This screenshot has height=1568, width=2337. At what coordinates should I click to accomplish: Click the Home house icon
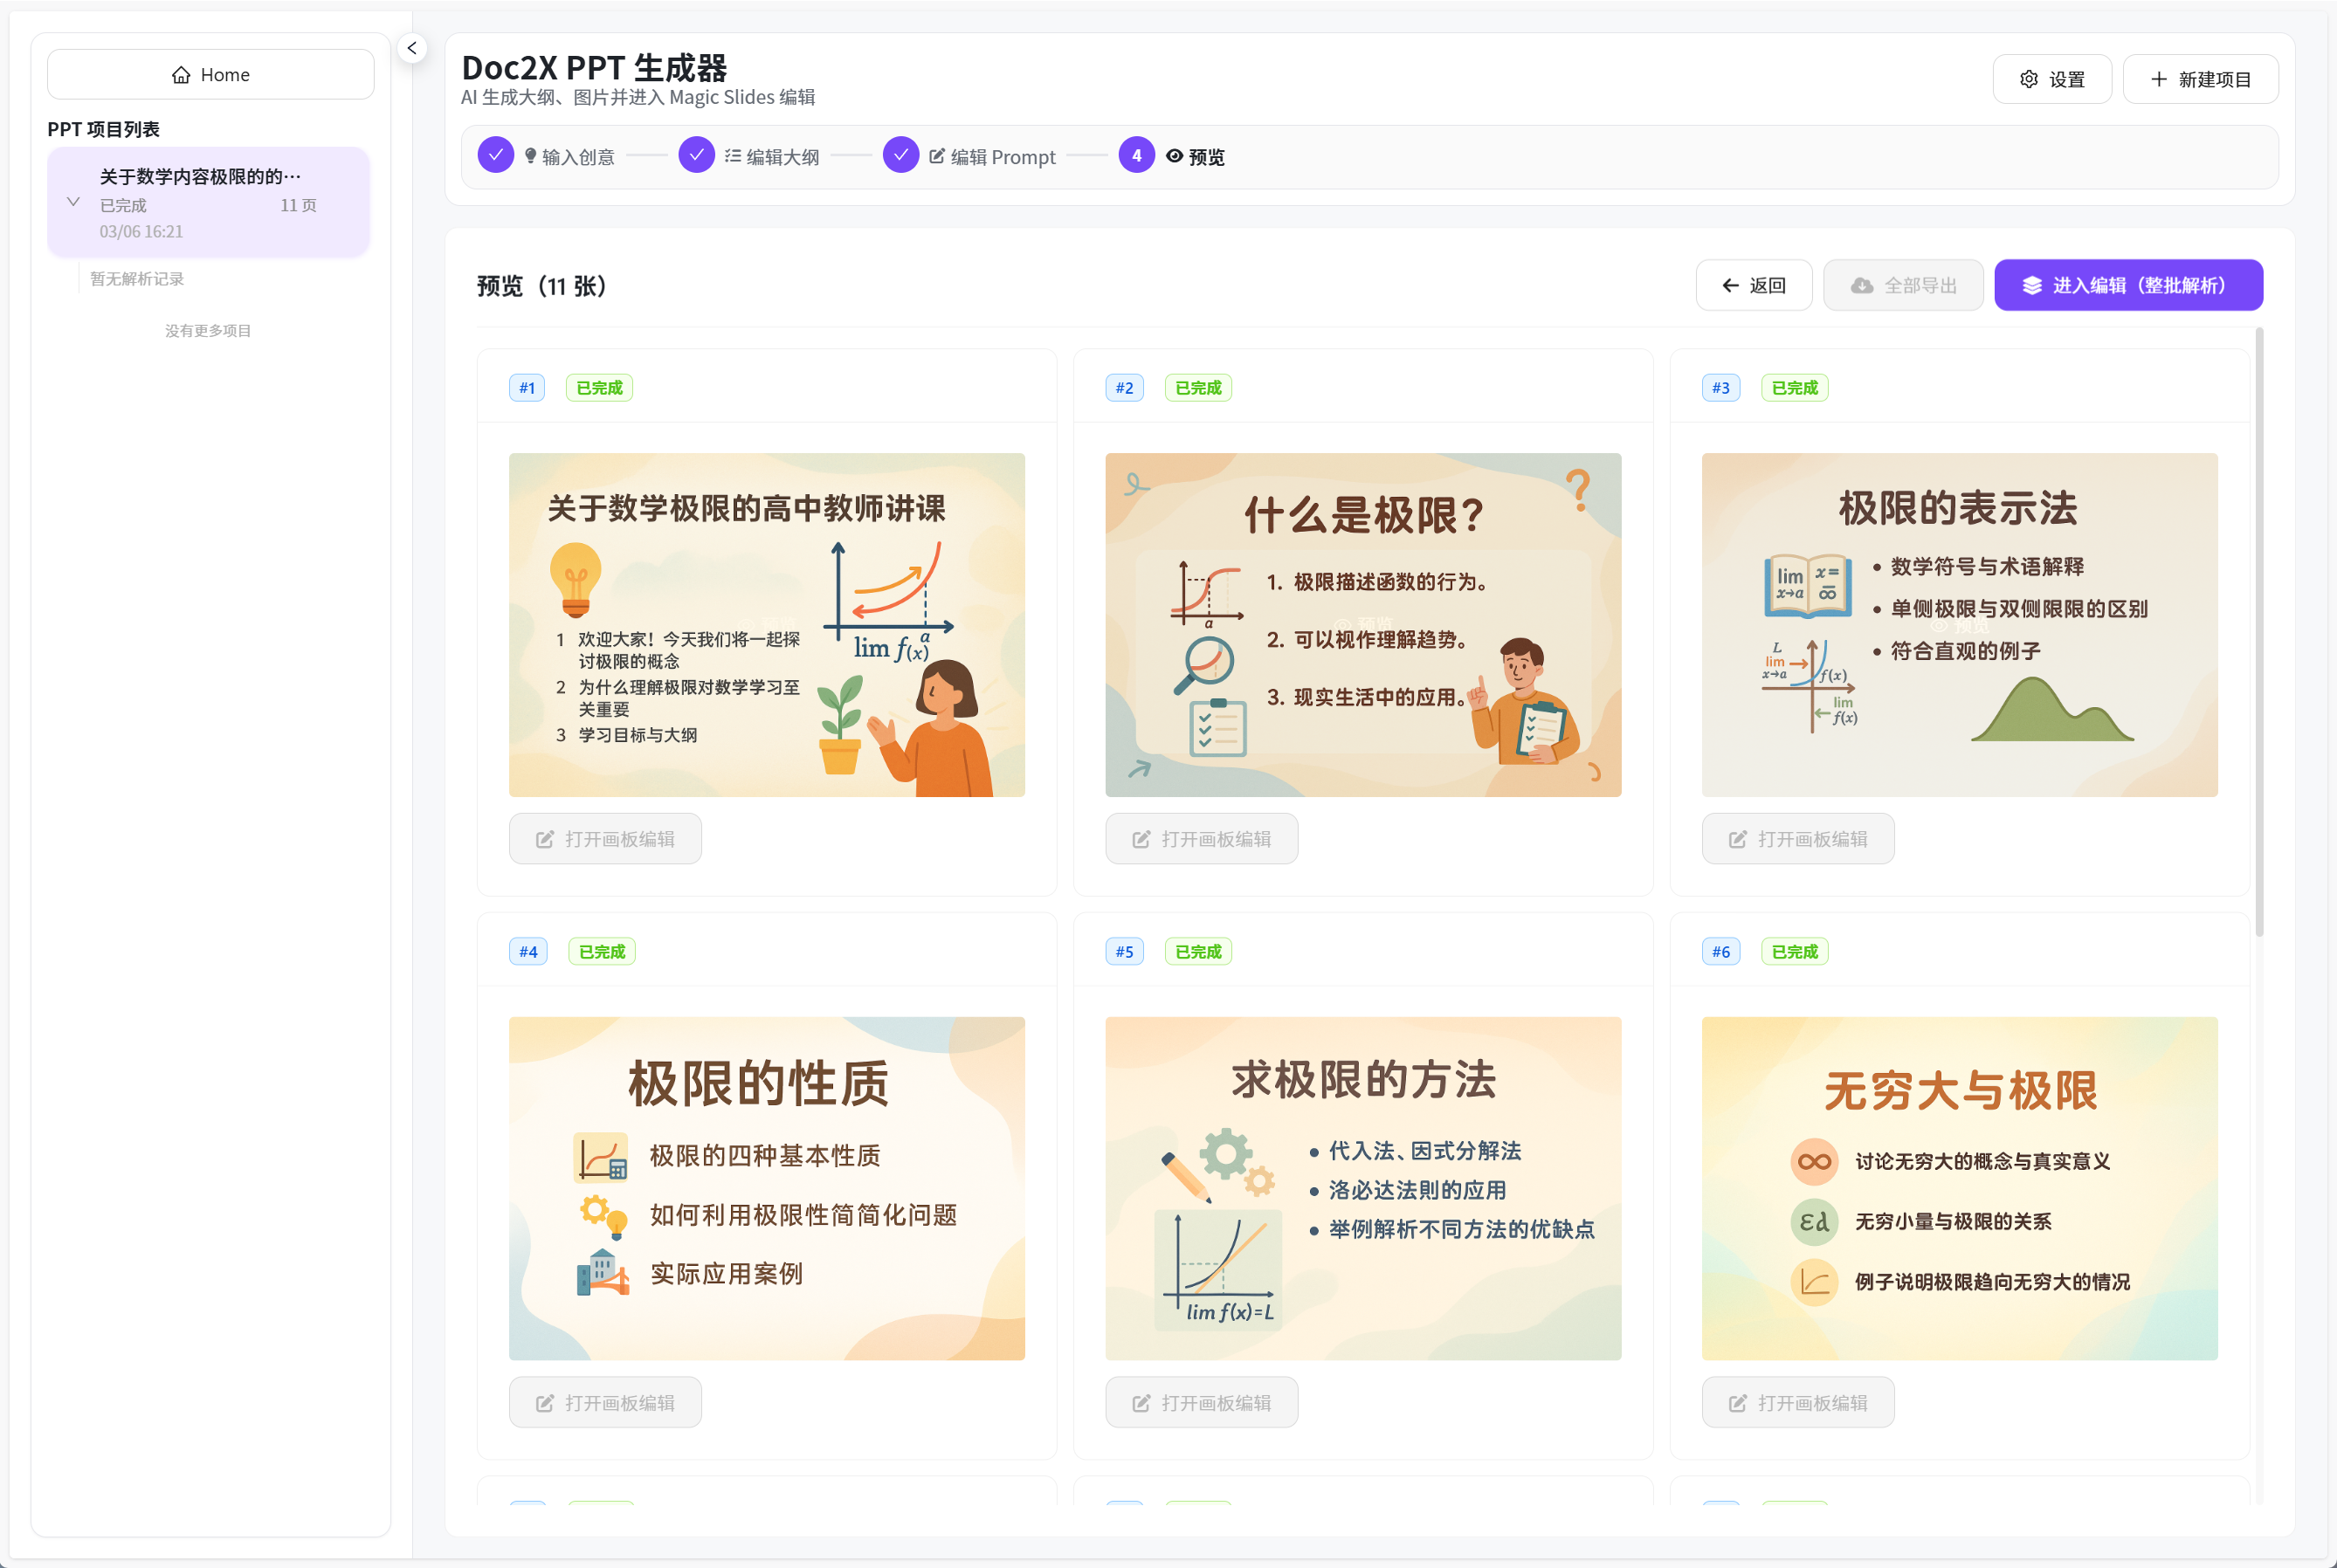coord(181,75)
